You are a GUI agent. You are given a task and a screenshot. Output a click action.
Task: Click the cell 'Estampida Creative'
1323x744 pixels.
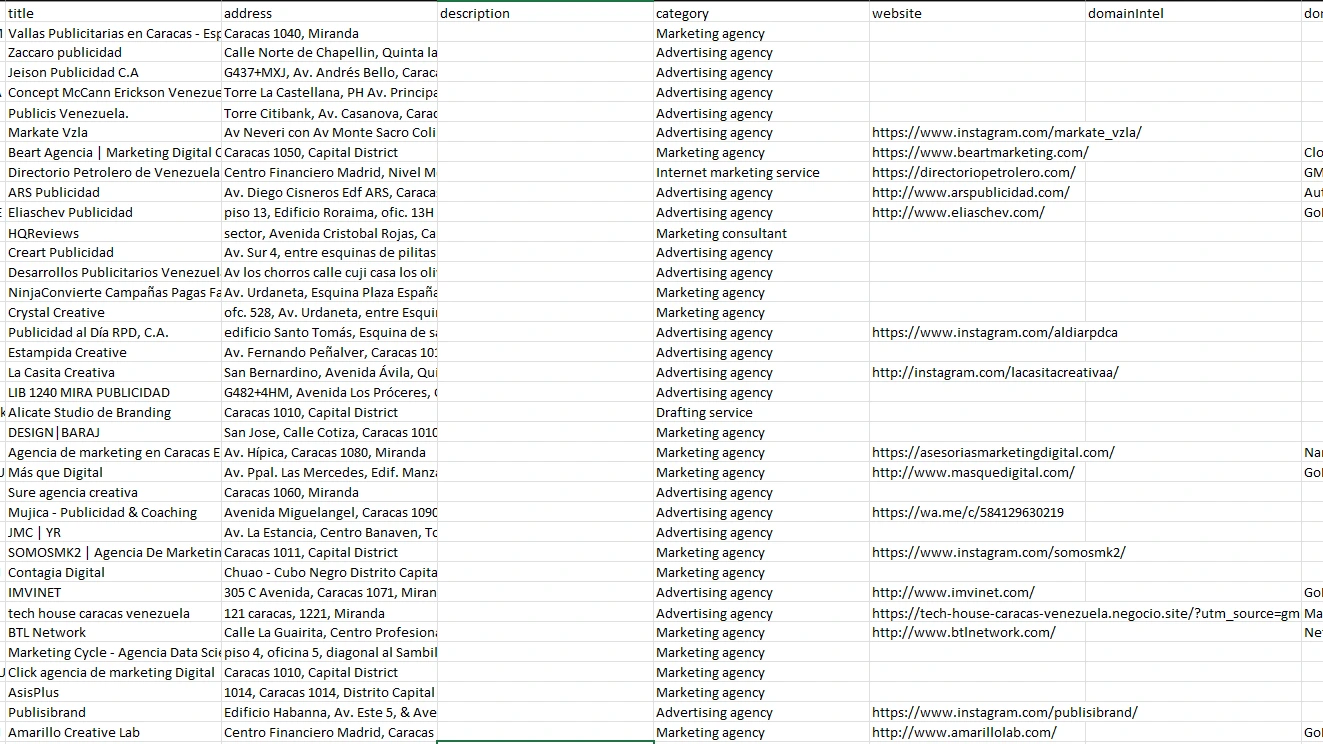click(113, 353)
